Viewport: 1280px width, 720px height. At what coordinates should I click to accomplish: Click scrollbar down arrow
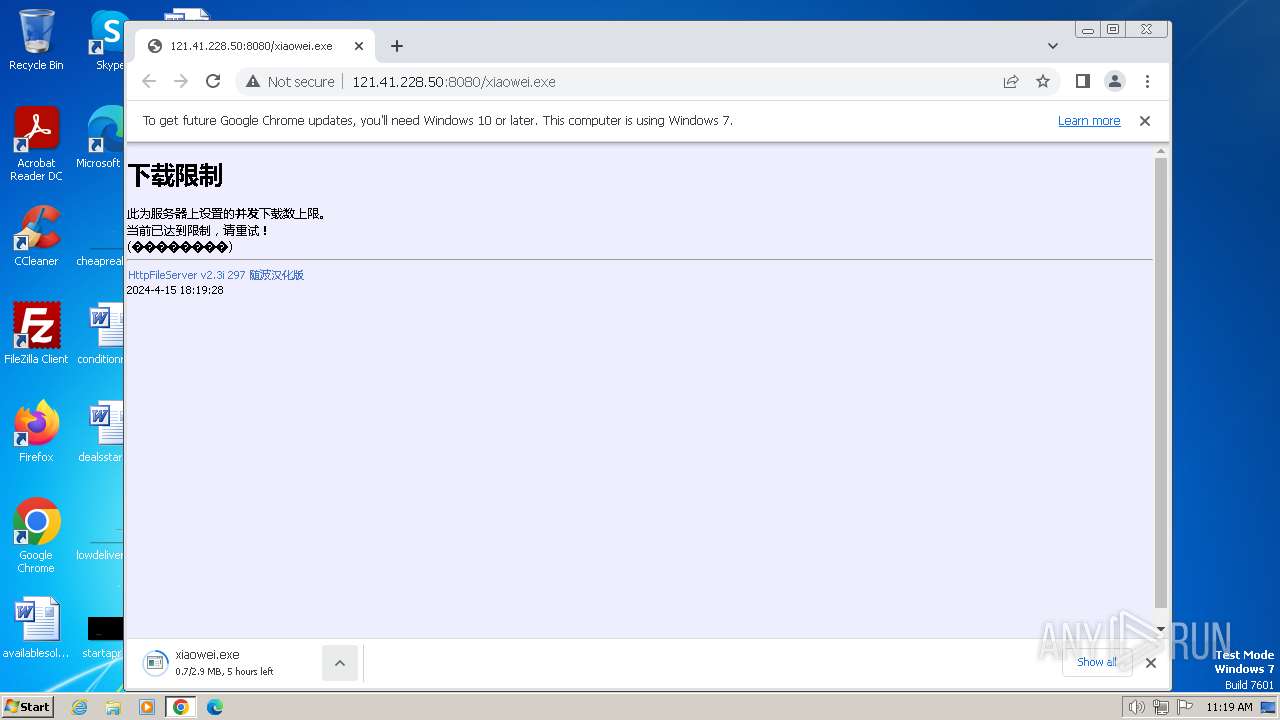(x=1161, y=629)
